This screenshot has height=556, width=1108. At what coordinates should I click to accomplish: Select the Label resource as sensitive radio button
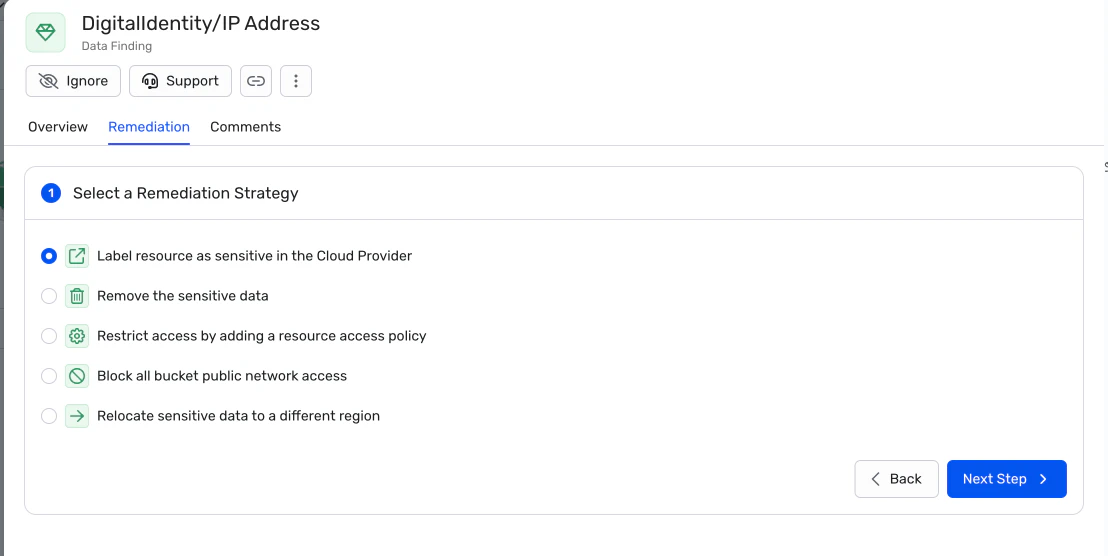pos(49,256)
